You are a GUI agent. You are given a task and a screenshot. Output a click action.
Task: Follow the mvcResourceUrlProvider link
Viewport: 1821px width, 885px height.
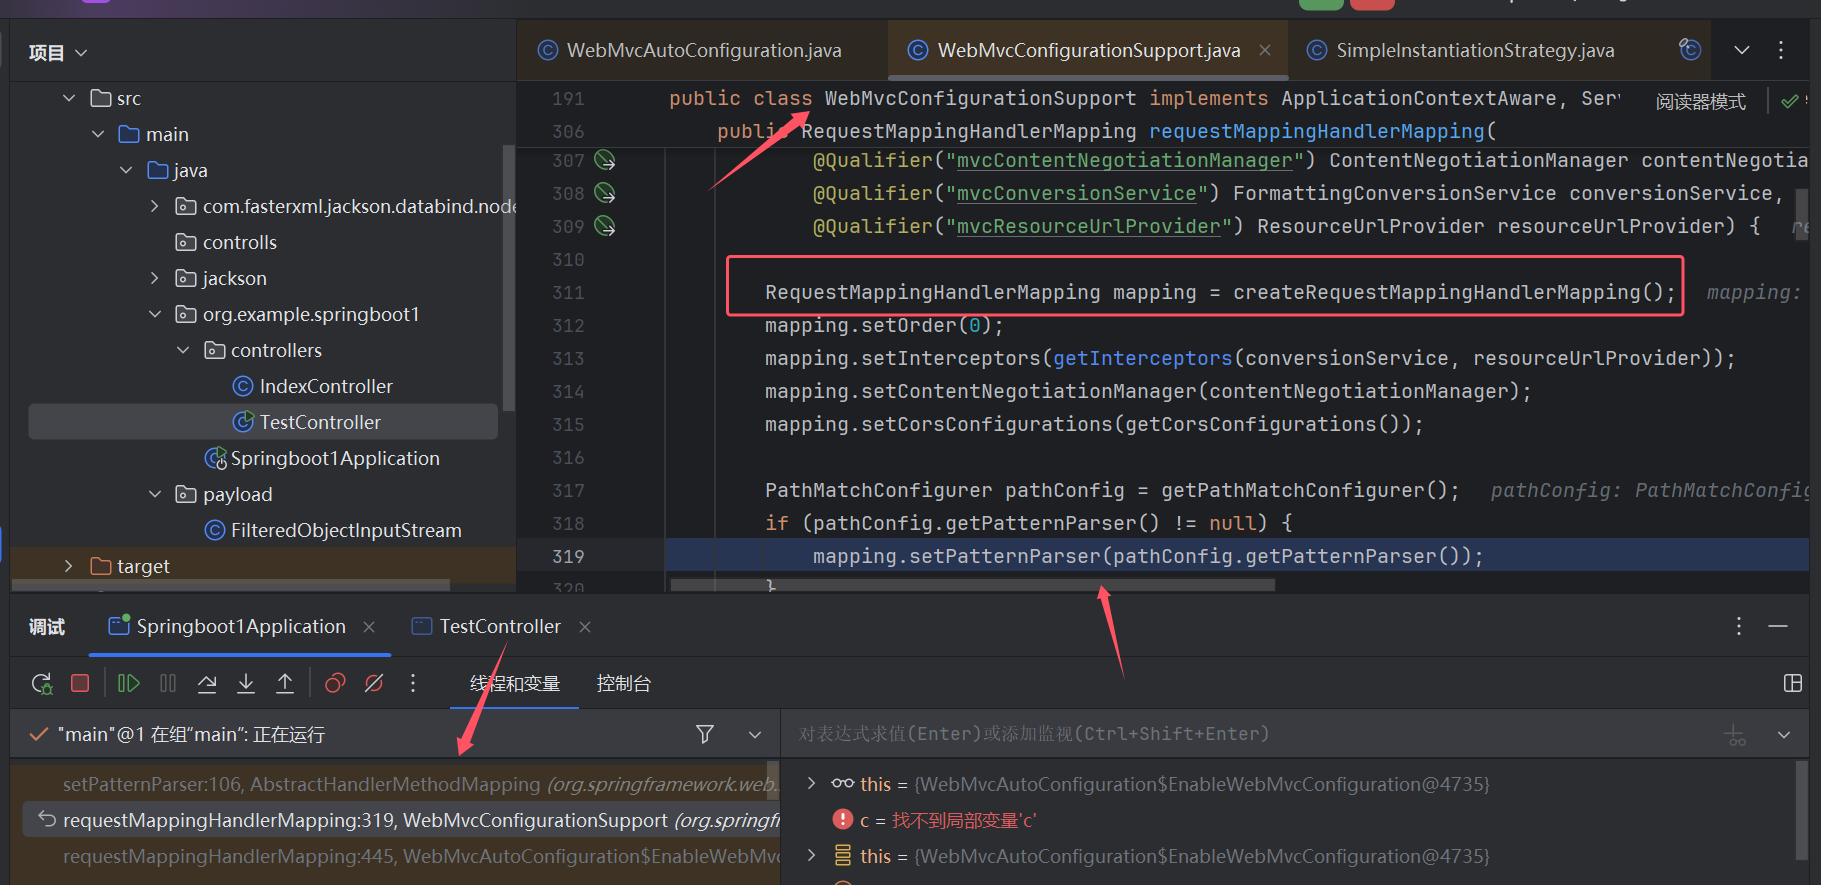(x=1088, y=226)
